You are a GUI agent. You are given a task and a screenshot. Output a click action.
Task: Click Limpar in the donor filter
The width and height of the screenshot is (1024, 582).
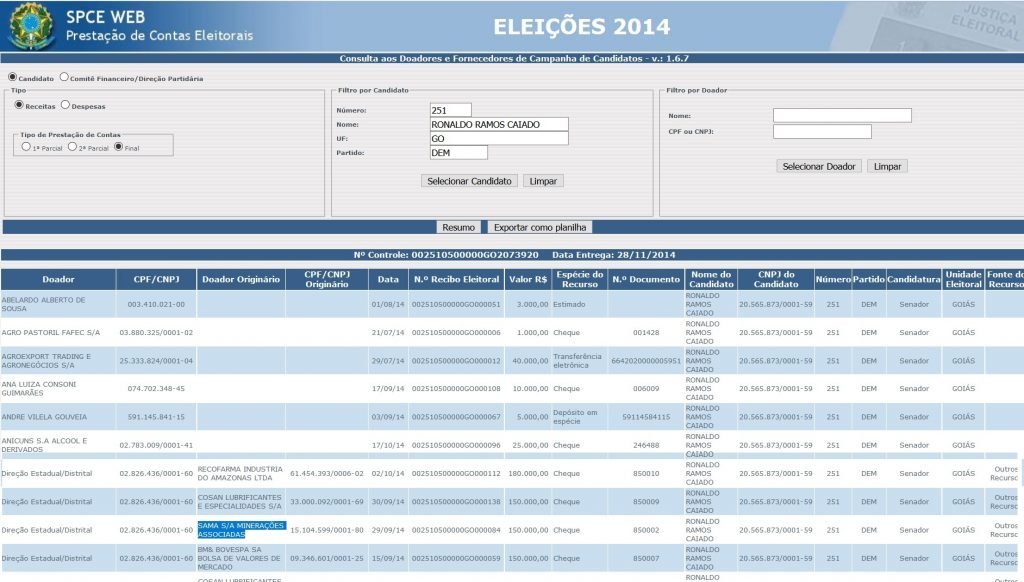click(x=887, y=166)
